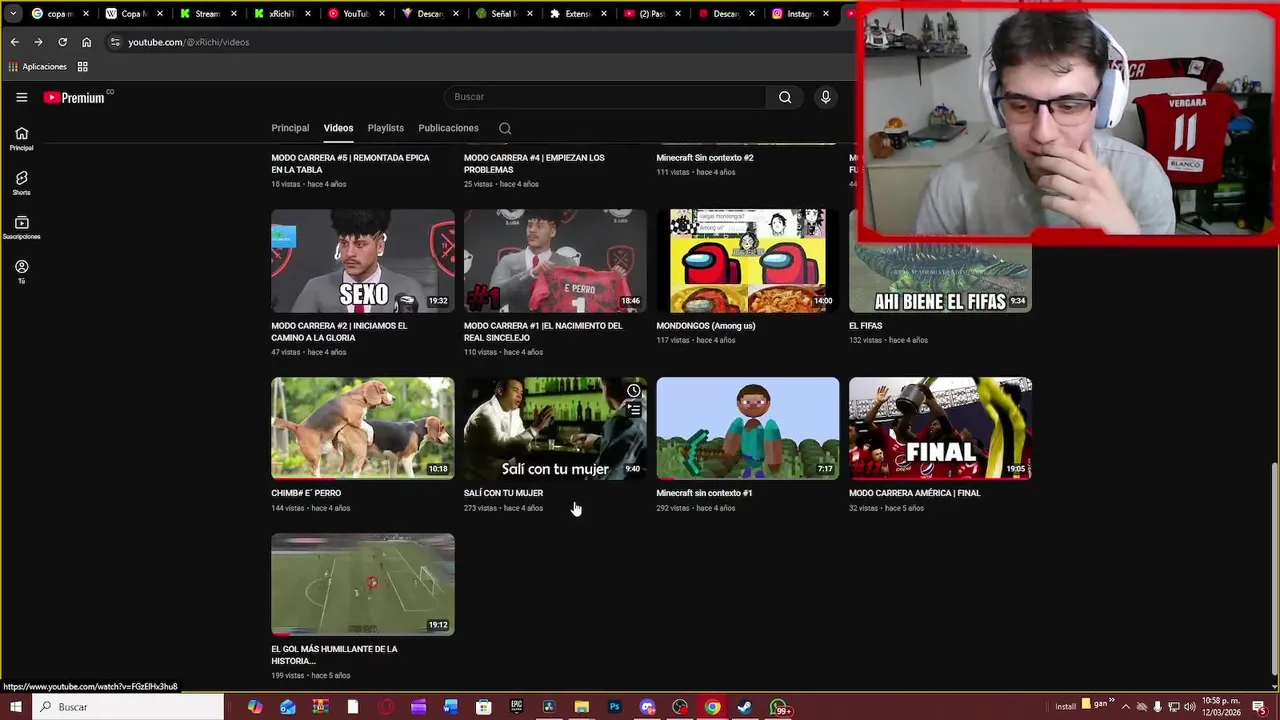Switch to the Principal channel tab
Screen dimensions: 1280x720
click(290, 128)
